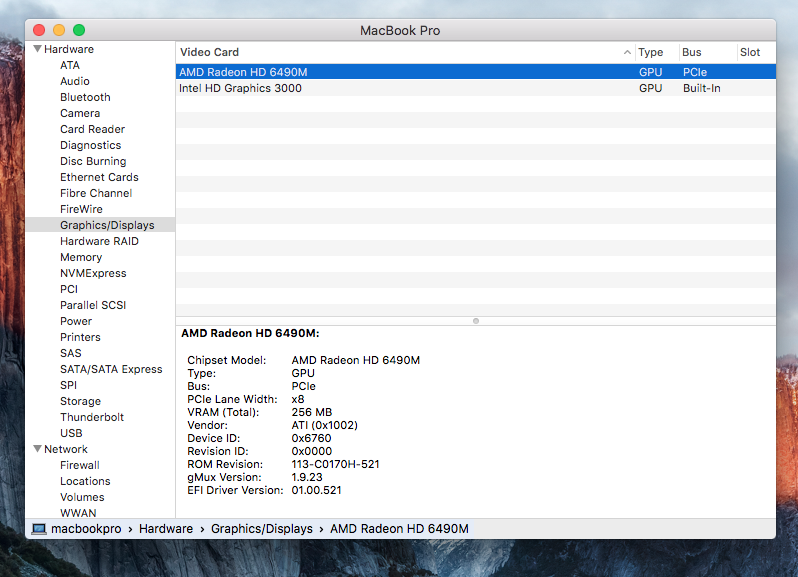Minimize the window with yellow button
Viewport: 798px width, 577px height.
(59, 30)
